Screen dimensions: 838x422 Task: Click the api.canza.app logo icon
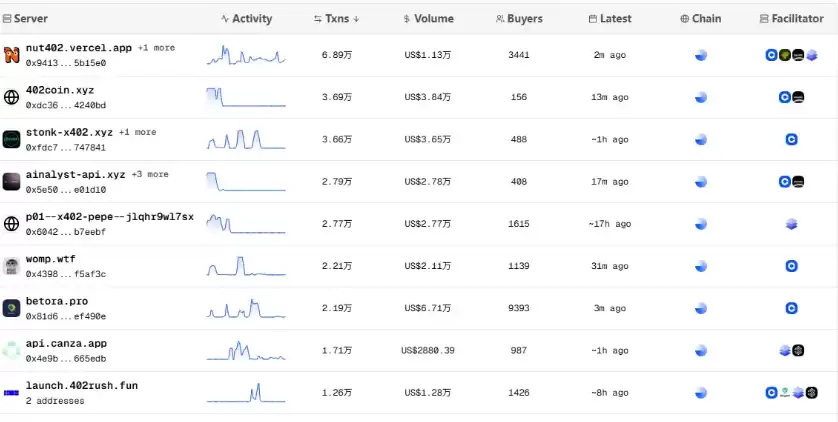coord(11,350)
